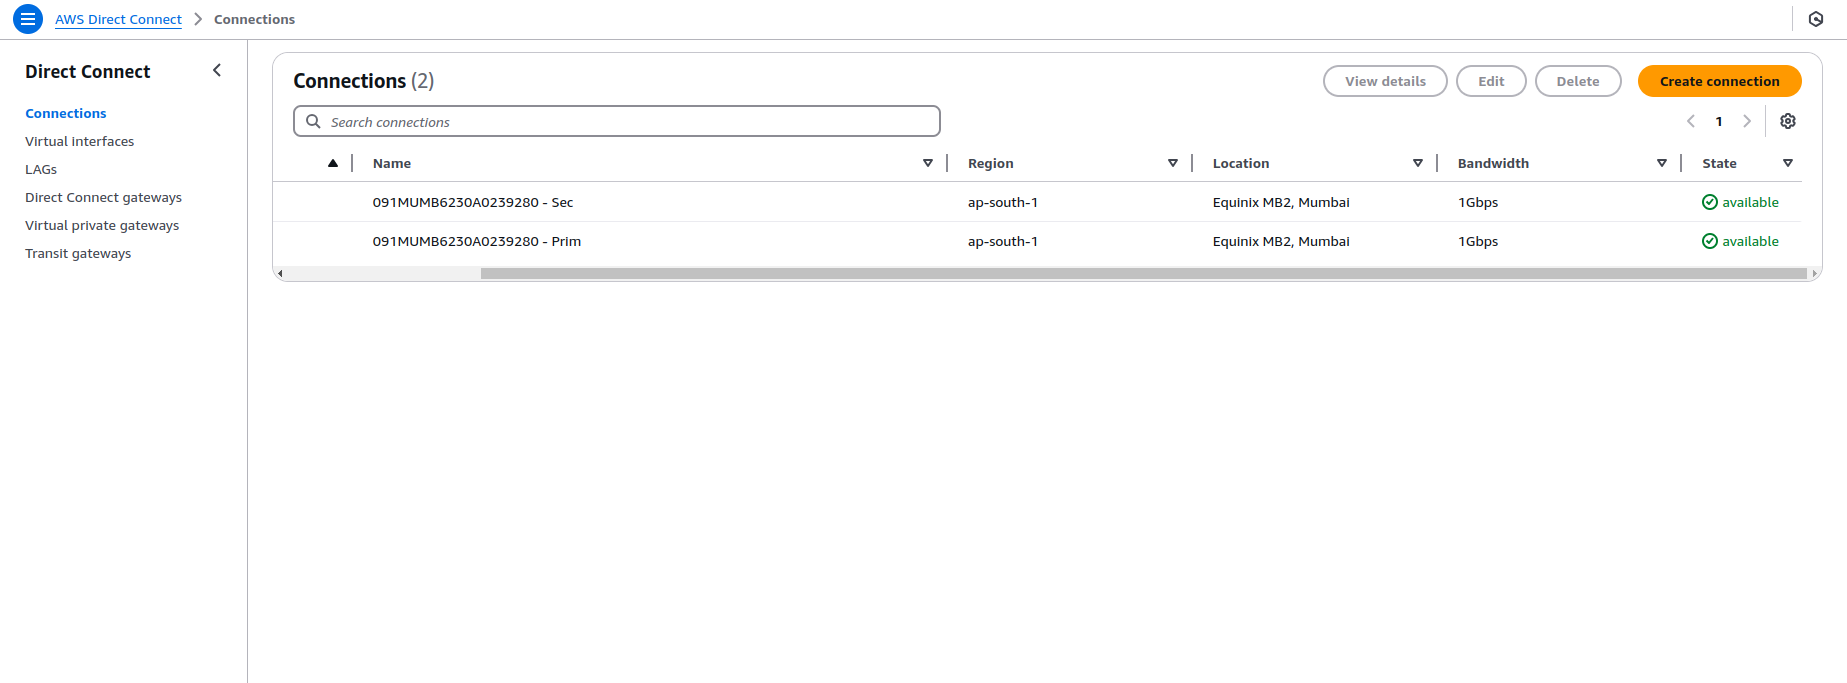Click 1Gbps bandwidth in Prim row
This screenshot has width=1847, height=683.
(x=1478, y=241)
